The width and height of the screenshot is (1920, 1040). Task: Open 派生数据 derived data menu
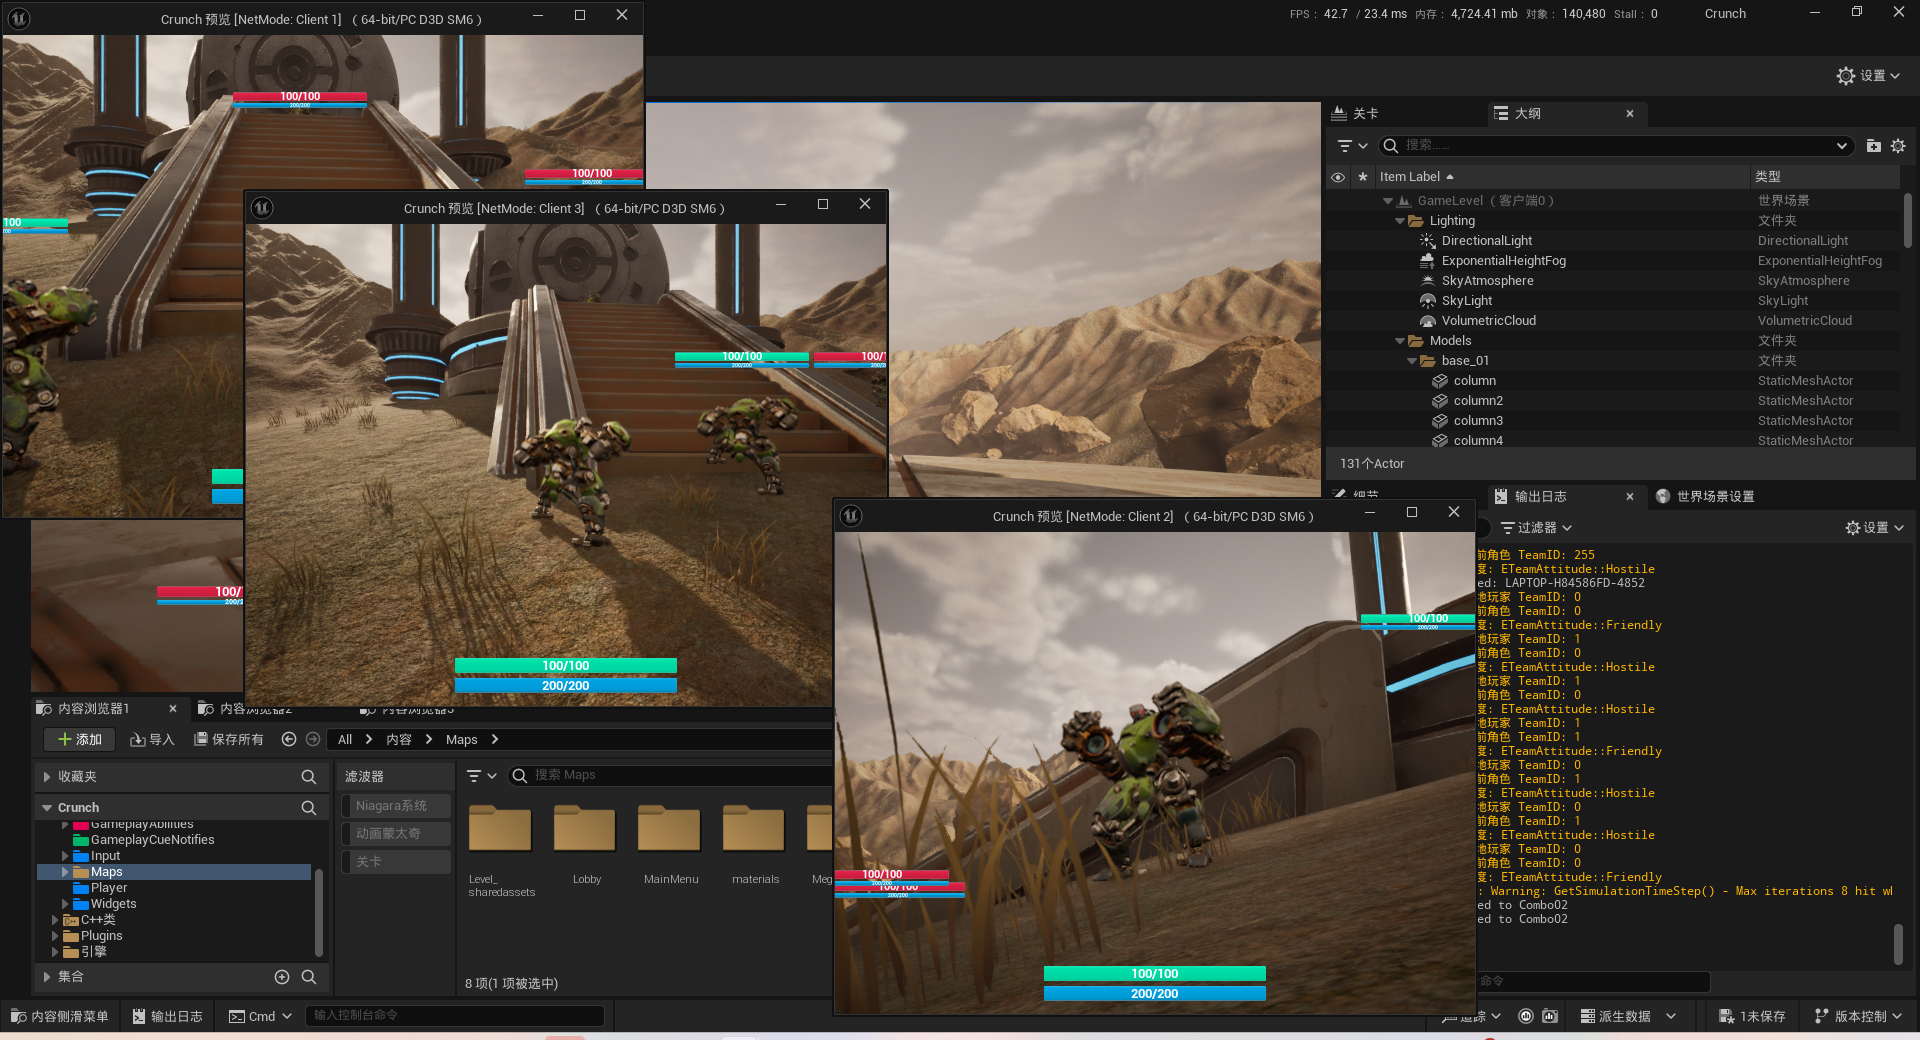[x=1628, y=1017]
